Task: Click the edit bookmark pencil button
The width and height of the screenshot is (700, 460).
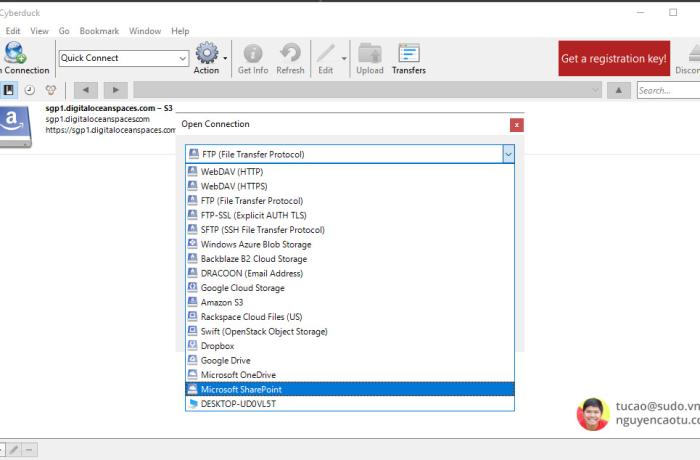Action: tap(13, 449)
